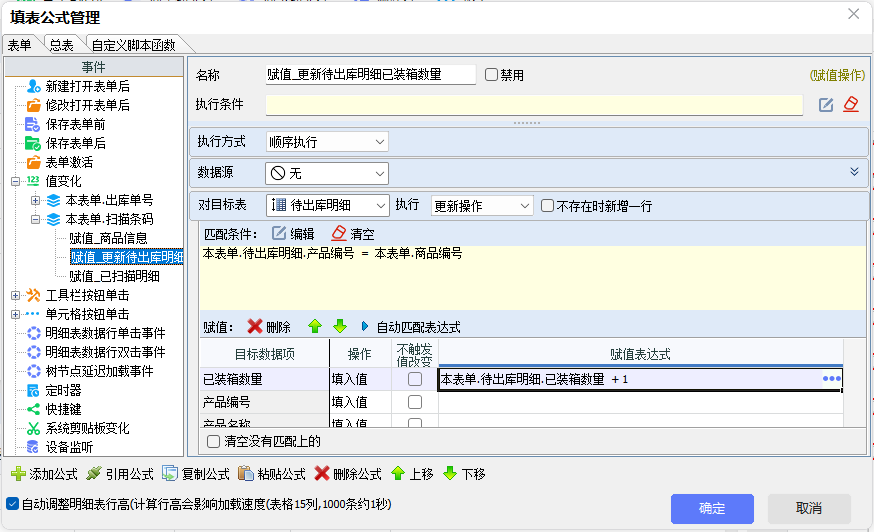Click 保存表单前 icon
Image resolution: width=874 pixels, height=532 pixels.
(33, 124)
